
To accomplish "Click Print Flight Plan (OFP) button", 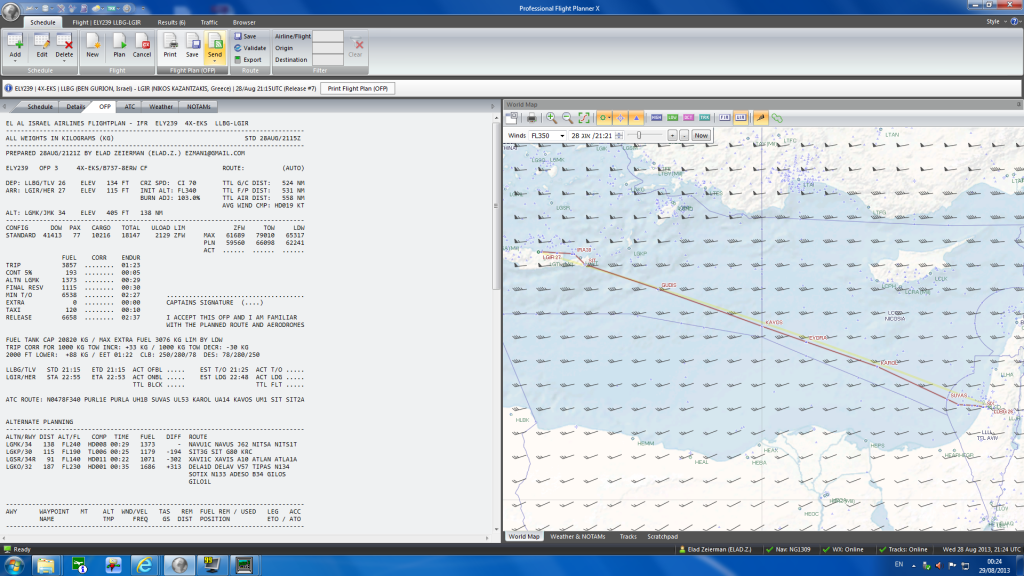I will click(357, 88).
